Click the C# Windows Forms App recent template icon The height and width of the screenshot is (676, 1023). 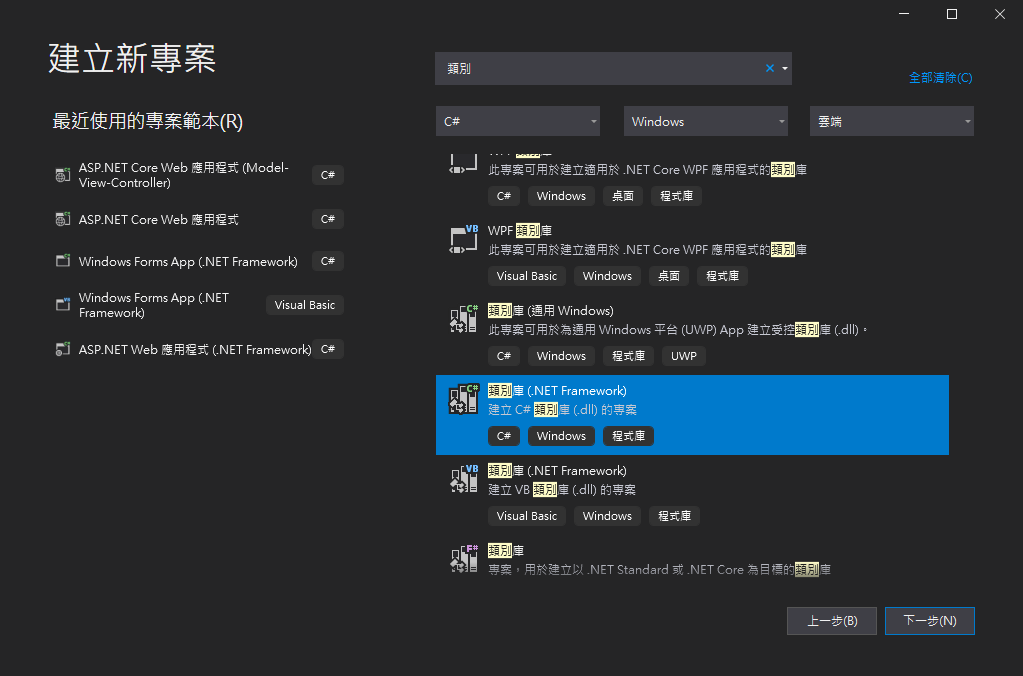coord(63,261)
